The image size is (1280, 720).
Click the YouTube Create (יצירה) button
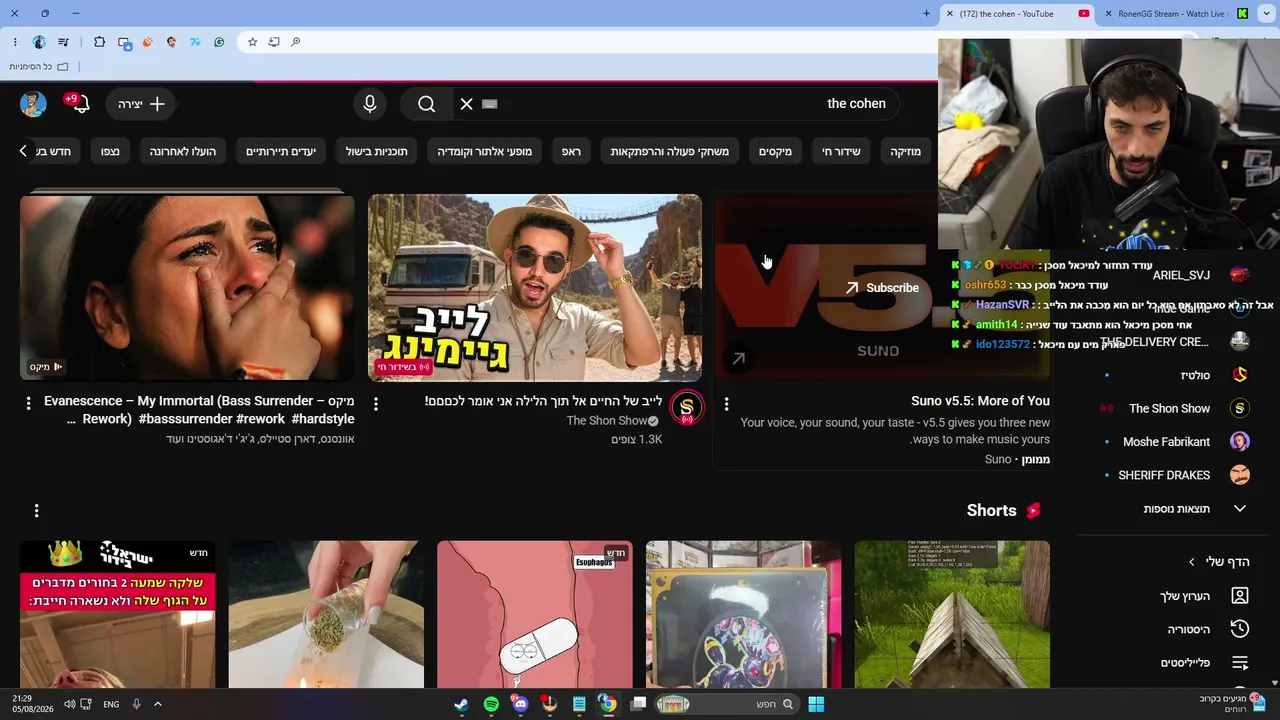[x=143, y=104]
